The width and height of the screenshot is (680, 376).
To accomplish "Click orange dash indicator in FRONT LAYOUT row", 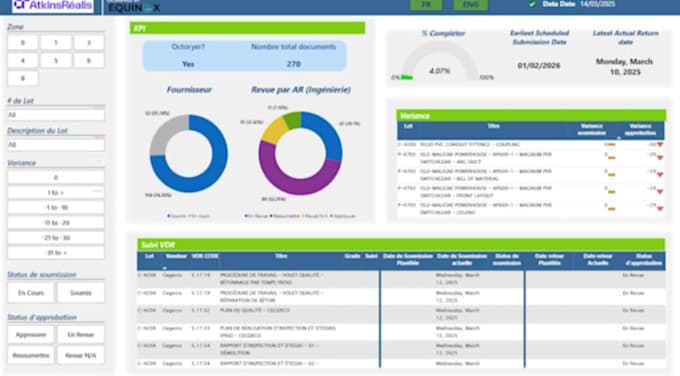I will point(611,192).
